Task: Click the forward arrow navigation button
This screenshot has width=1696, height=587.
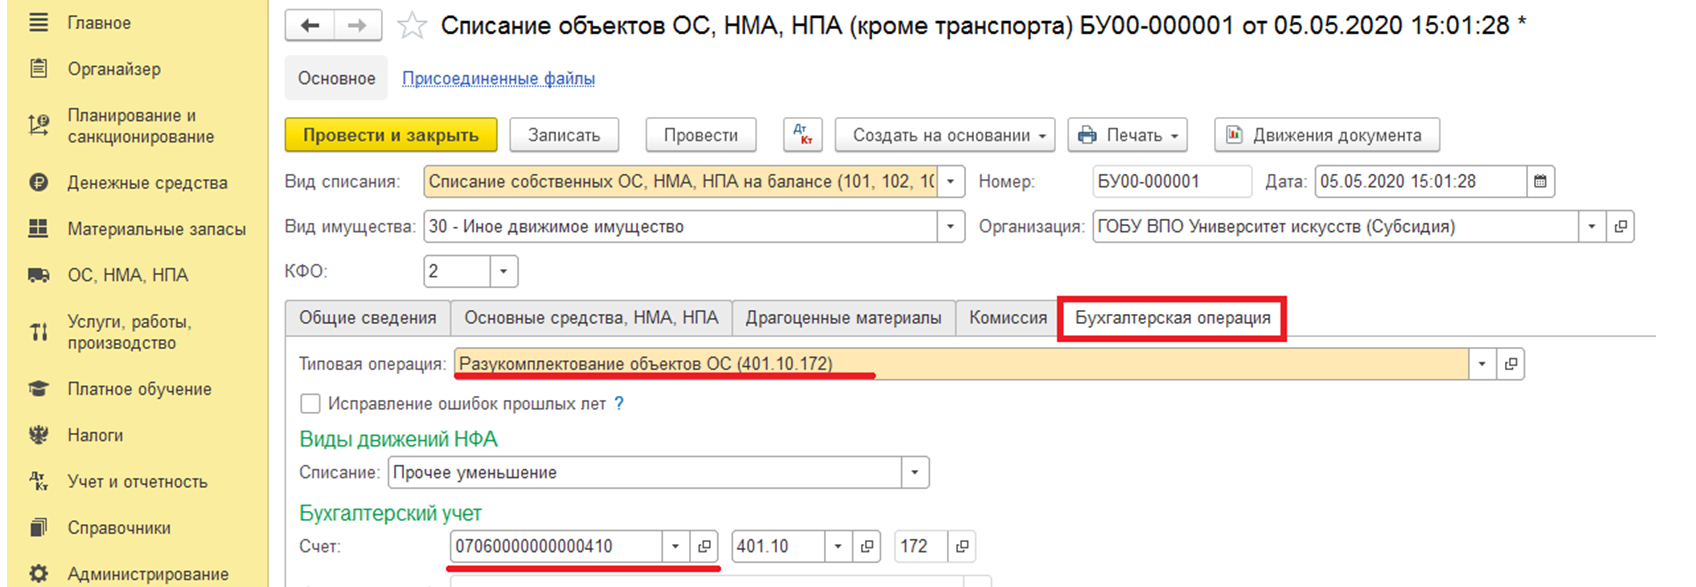Action: coord(357,26)
